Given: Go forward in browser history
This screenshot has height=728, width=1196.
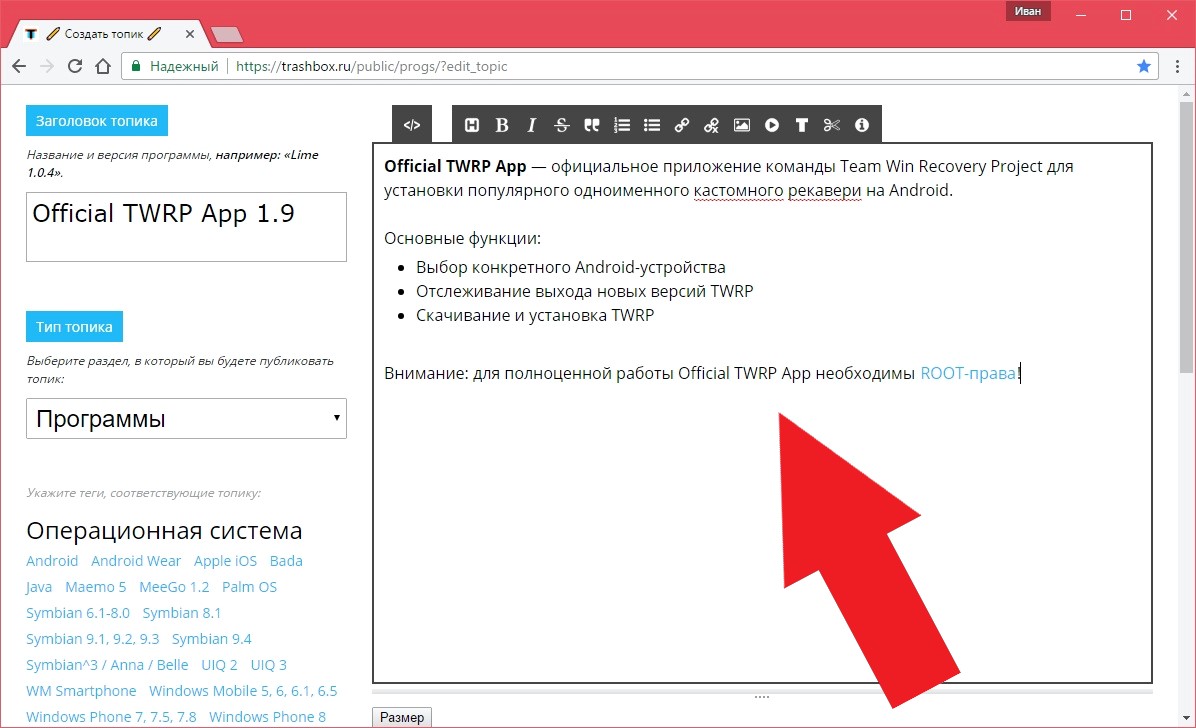Looking at the screenshot, I should (x=47, y=66).
